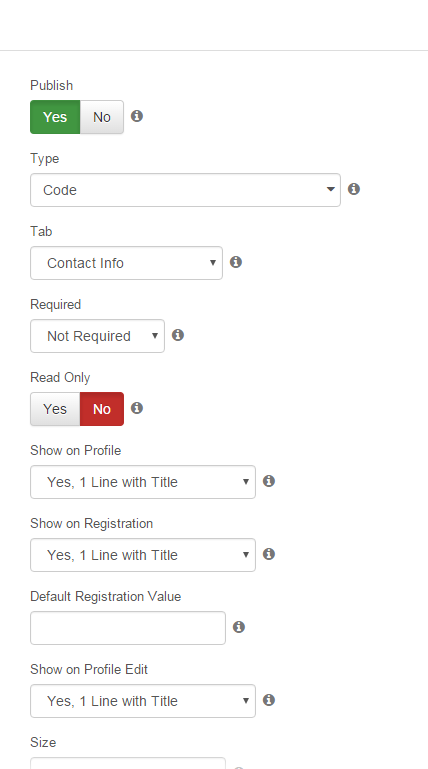Screen dimensions: 428x769
Task: Set Publish to Yes
Action: (x=55, y=117)
